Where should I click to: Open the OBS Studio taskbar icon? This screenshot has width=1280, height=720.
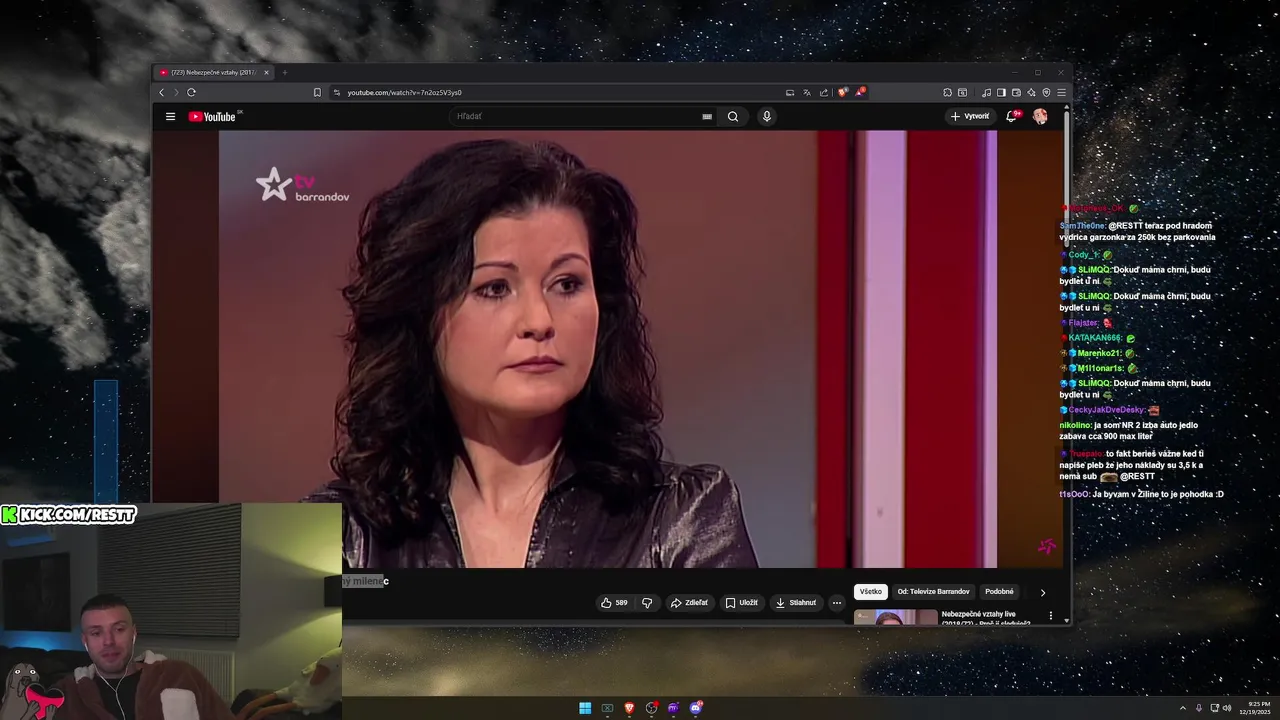pyautogui.click(x=651, y=708)
